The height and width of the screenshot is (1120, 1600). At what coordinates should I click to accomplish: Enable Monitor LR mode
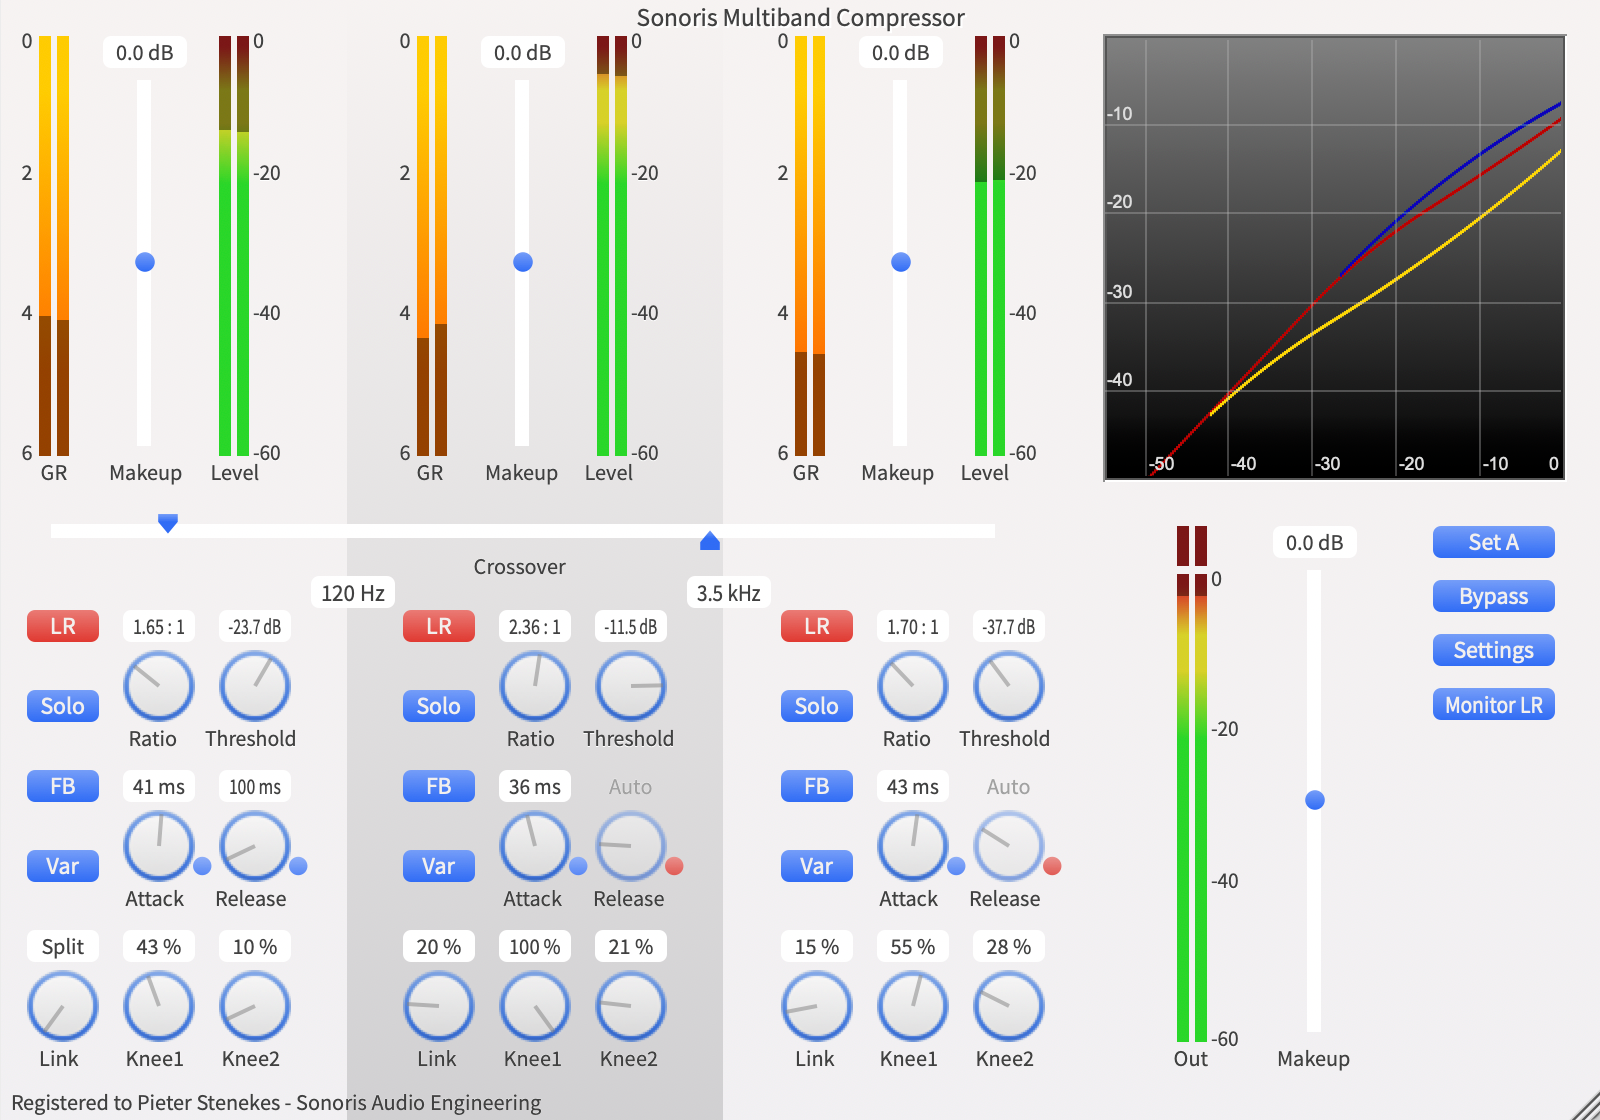coord(1493,704)
